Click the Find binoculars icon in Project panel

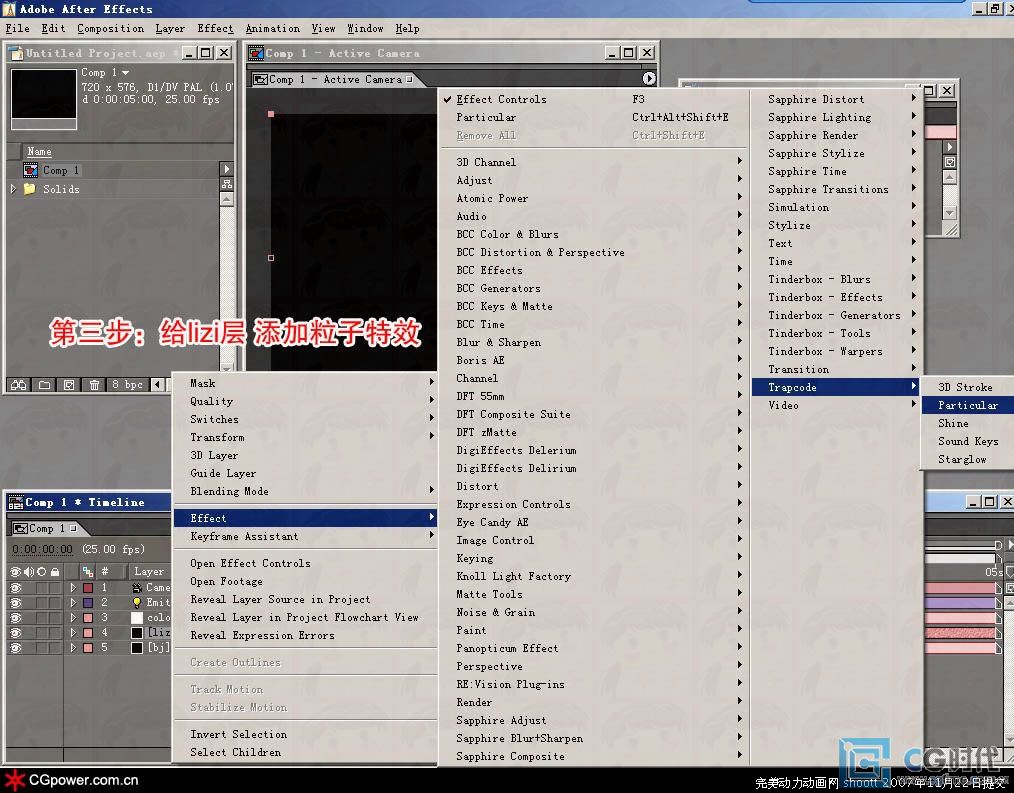coord(19,385)
